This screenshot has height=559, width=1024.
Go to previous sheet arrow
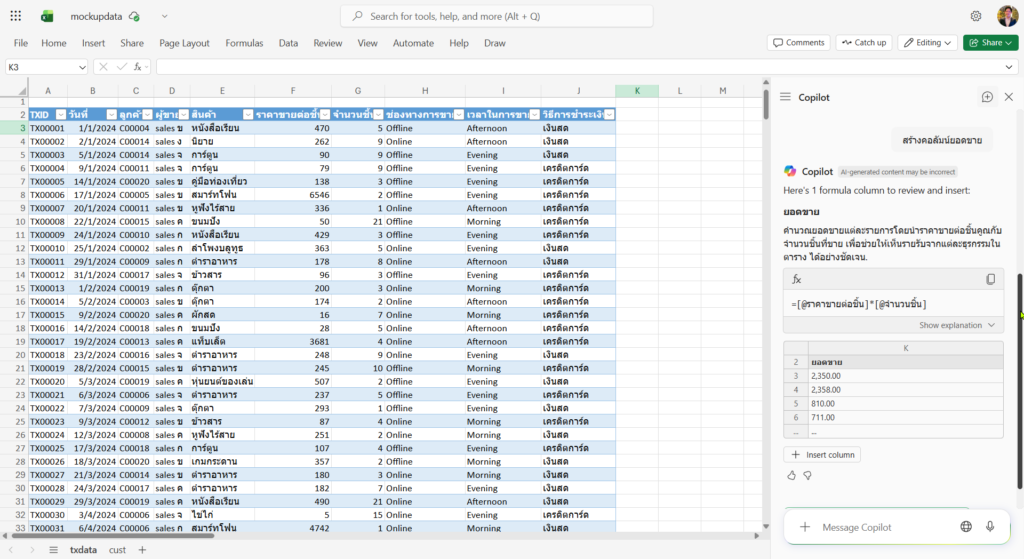point(11,550)
